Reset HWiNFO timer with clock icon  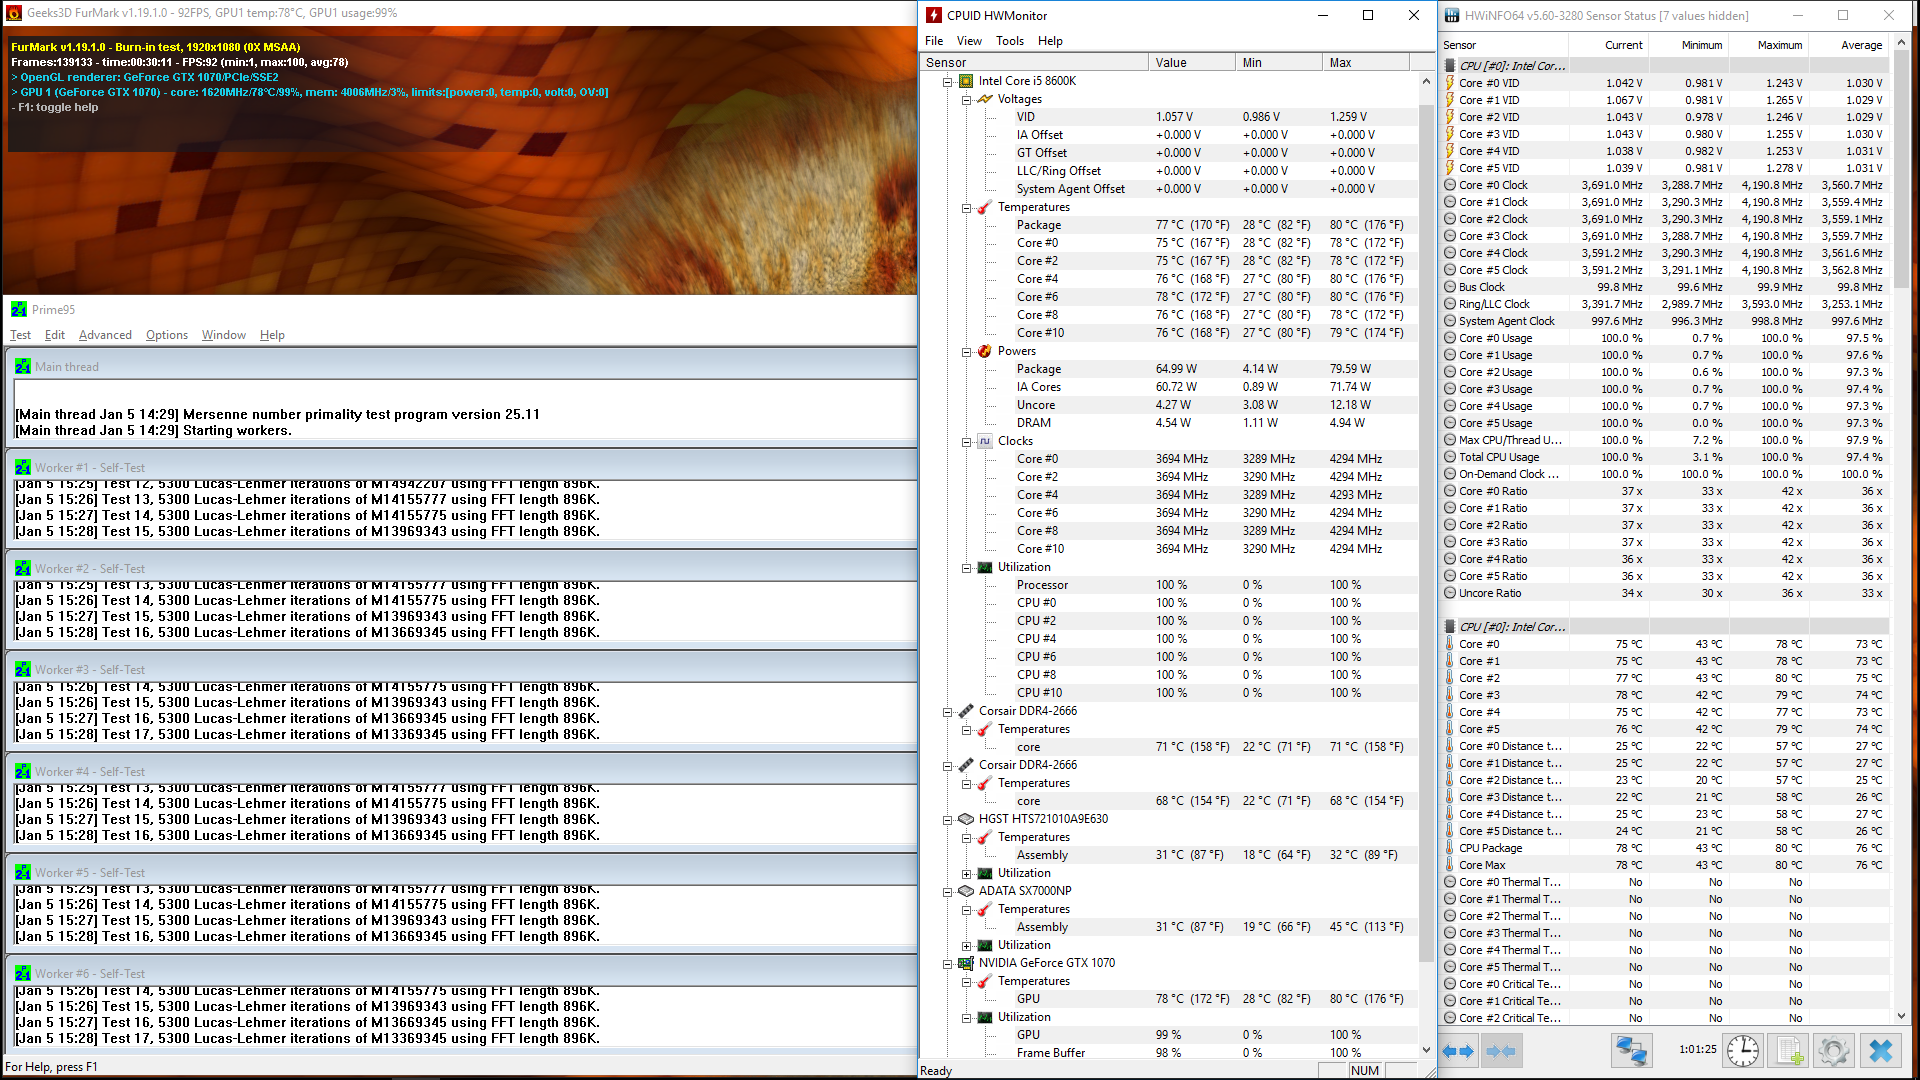1743,1050
